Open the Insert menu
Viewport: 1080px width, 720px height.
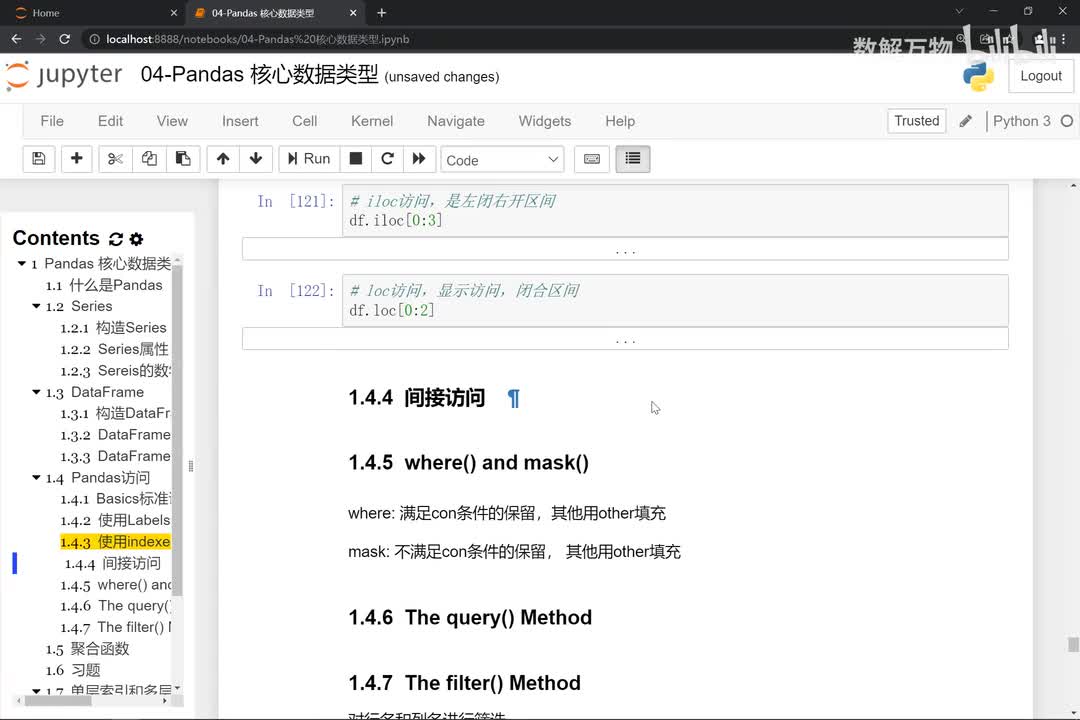tap(240, 121)
